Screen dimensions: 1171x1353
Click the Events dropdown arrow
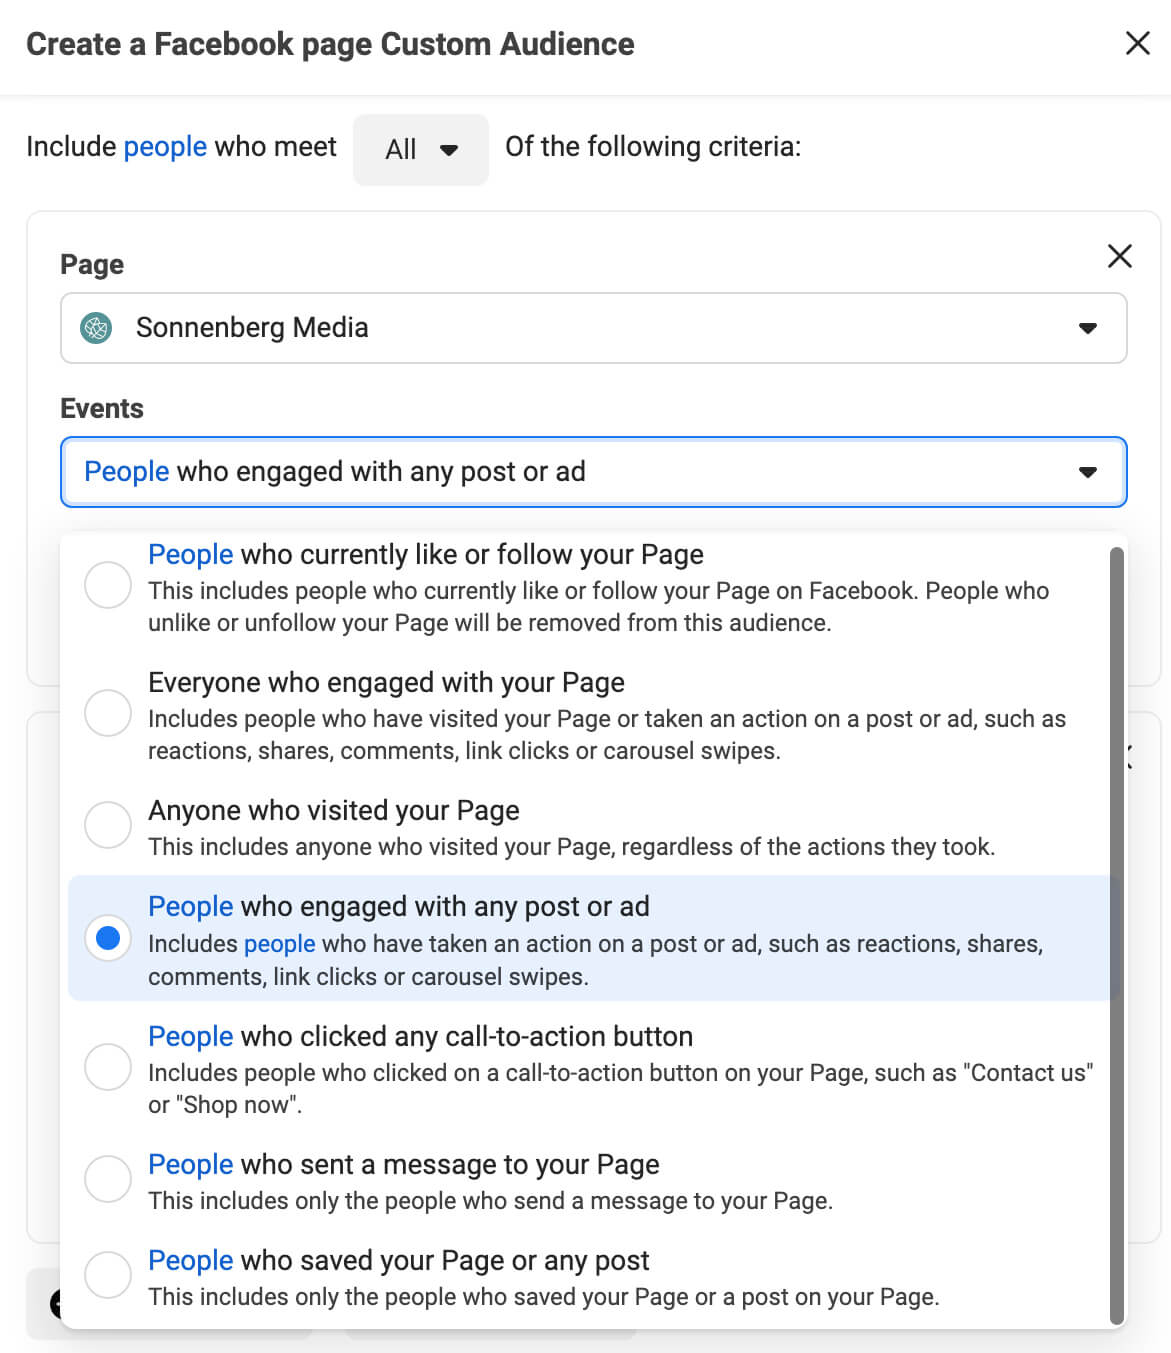click(x=1089, y=472)
